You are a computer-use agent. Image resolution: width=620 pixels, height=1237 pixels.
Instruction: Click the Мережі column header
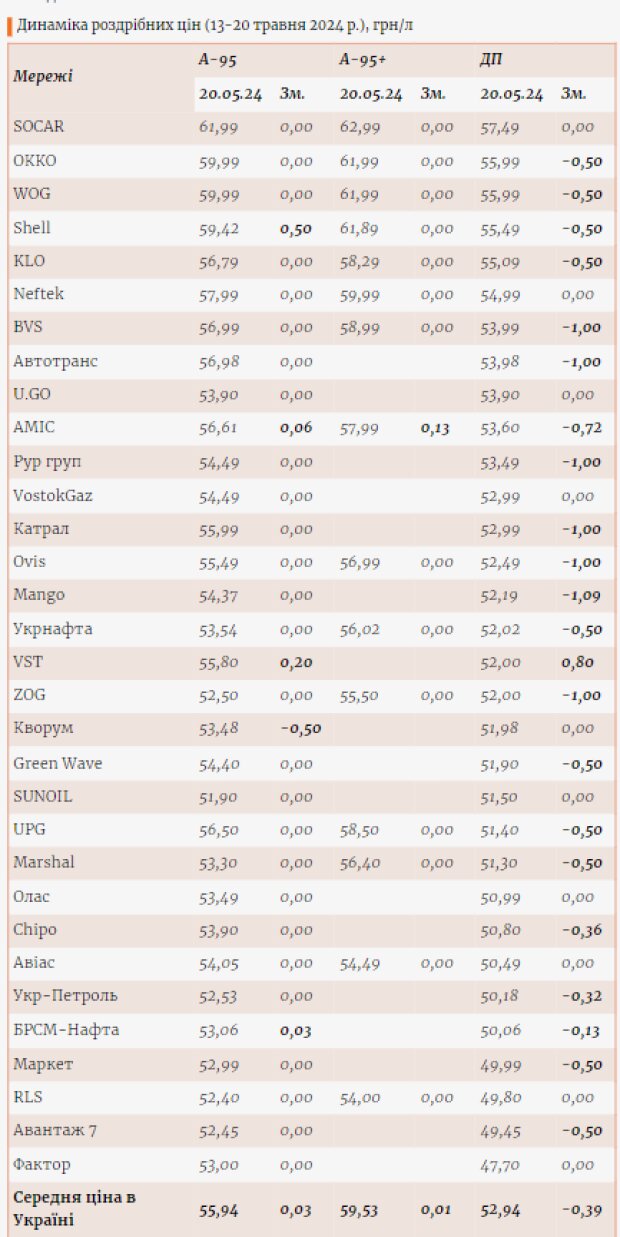point(43,76)
